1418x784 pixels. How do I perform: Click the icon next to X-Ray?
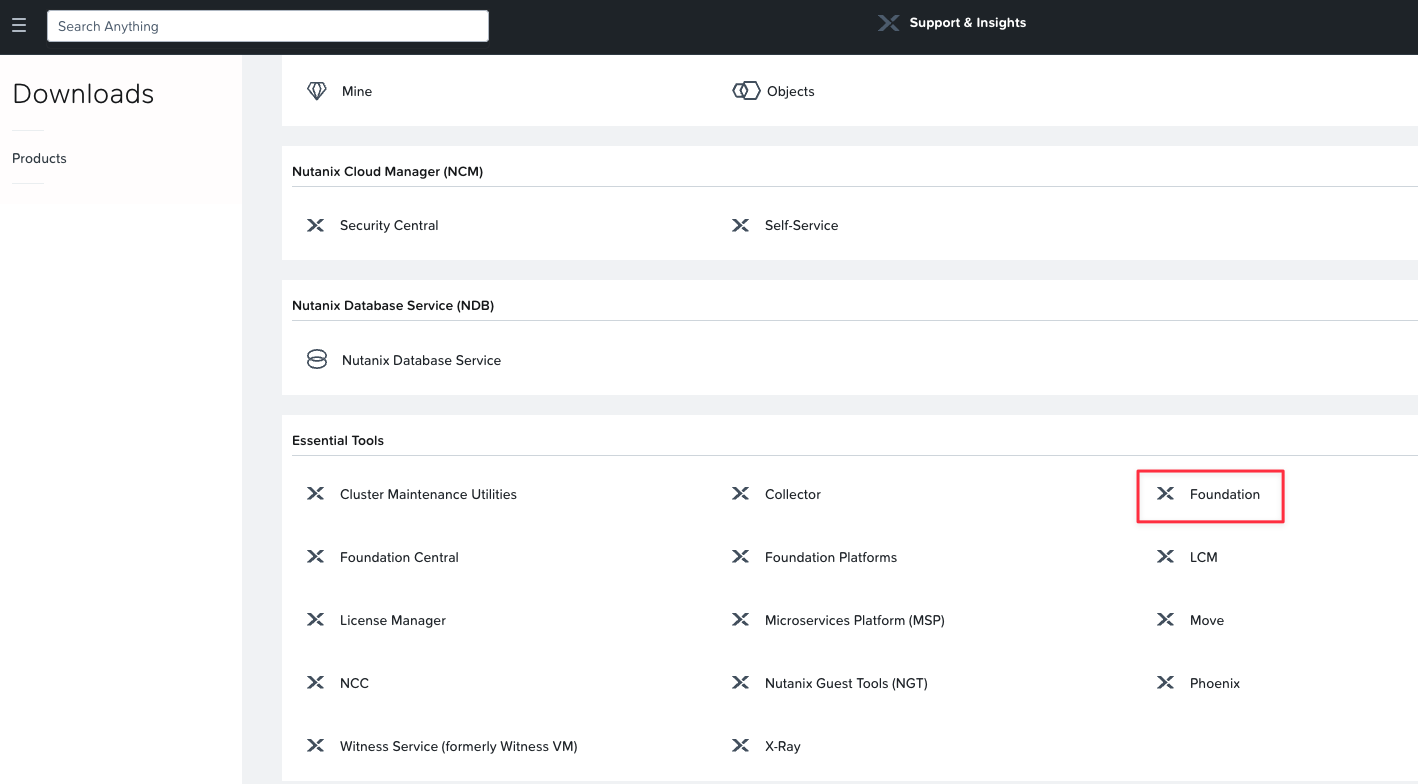click(x=740, y=746)
